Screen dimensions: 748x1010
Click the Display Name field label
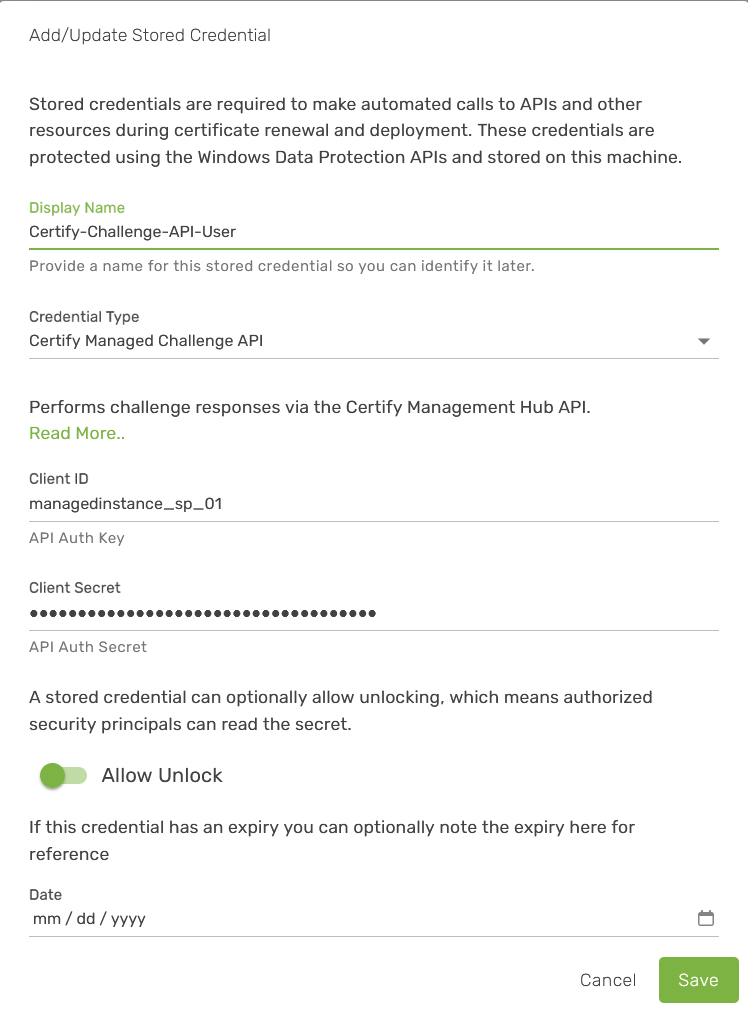77,208
